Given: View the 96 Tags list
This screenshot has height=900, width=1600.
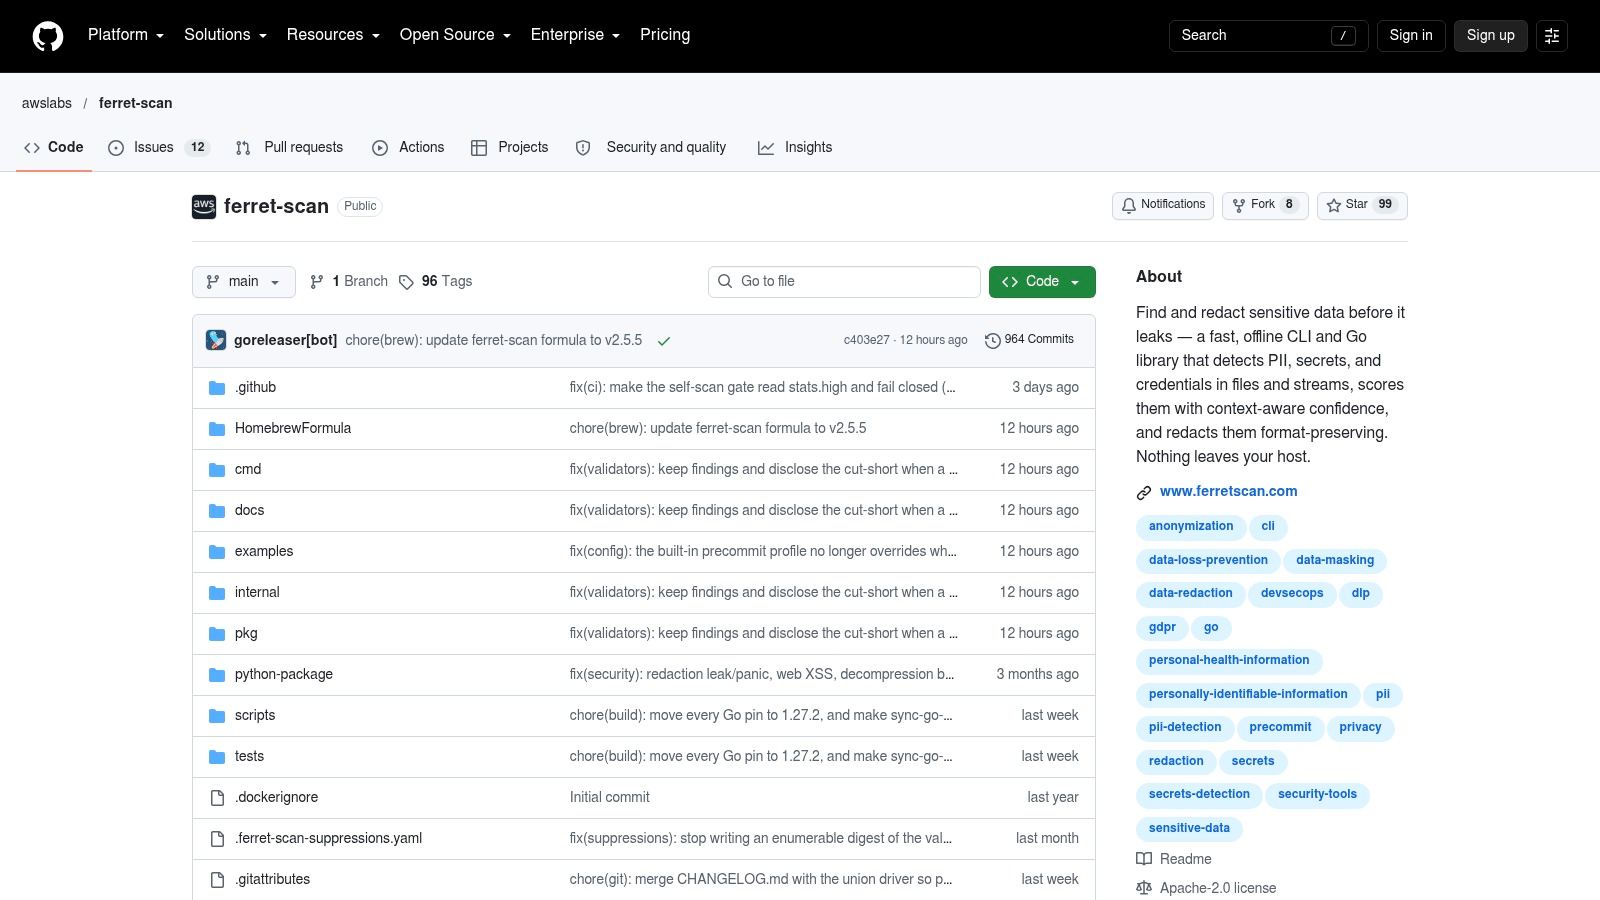Looking at the screenshot, I should [x=435, y=282].
